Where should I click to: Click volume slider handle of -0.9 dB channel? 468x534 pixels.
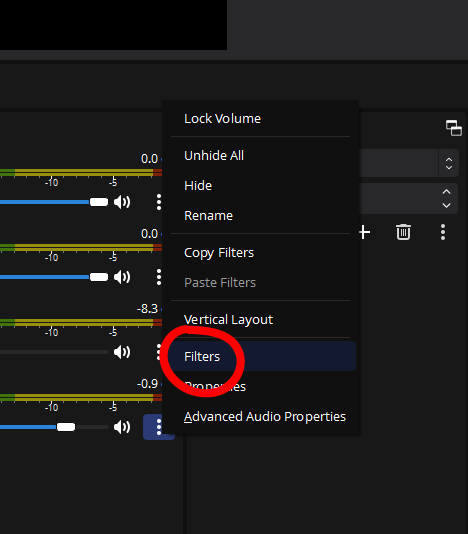click(66, 427)
